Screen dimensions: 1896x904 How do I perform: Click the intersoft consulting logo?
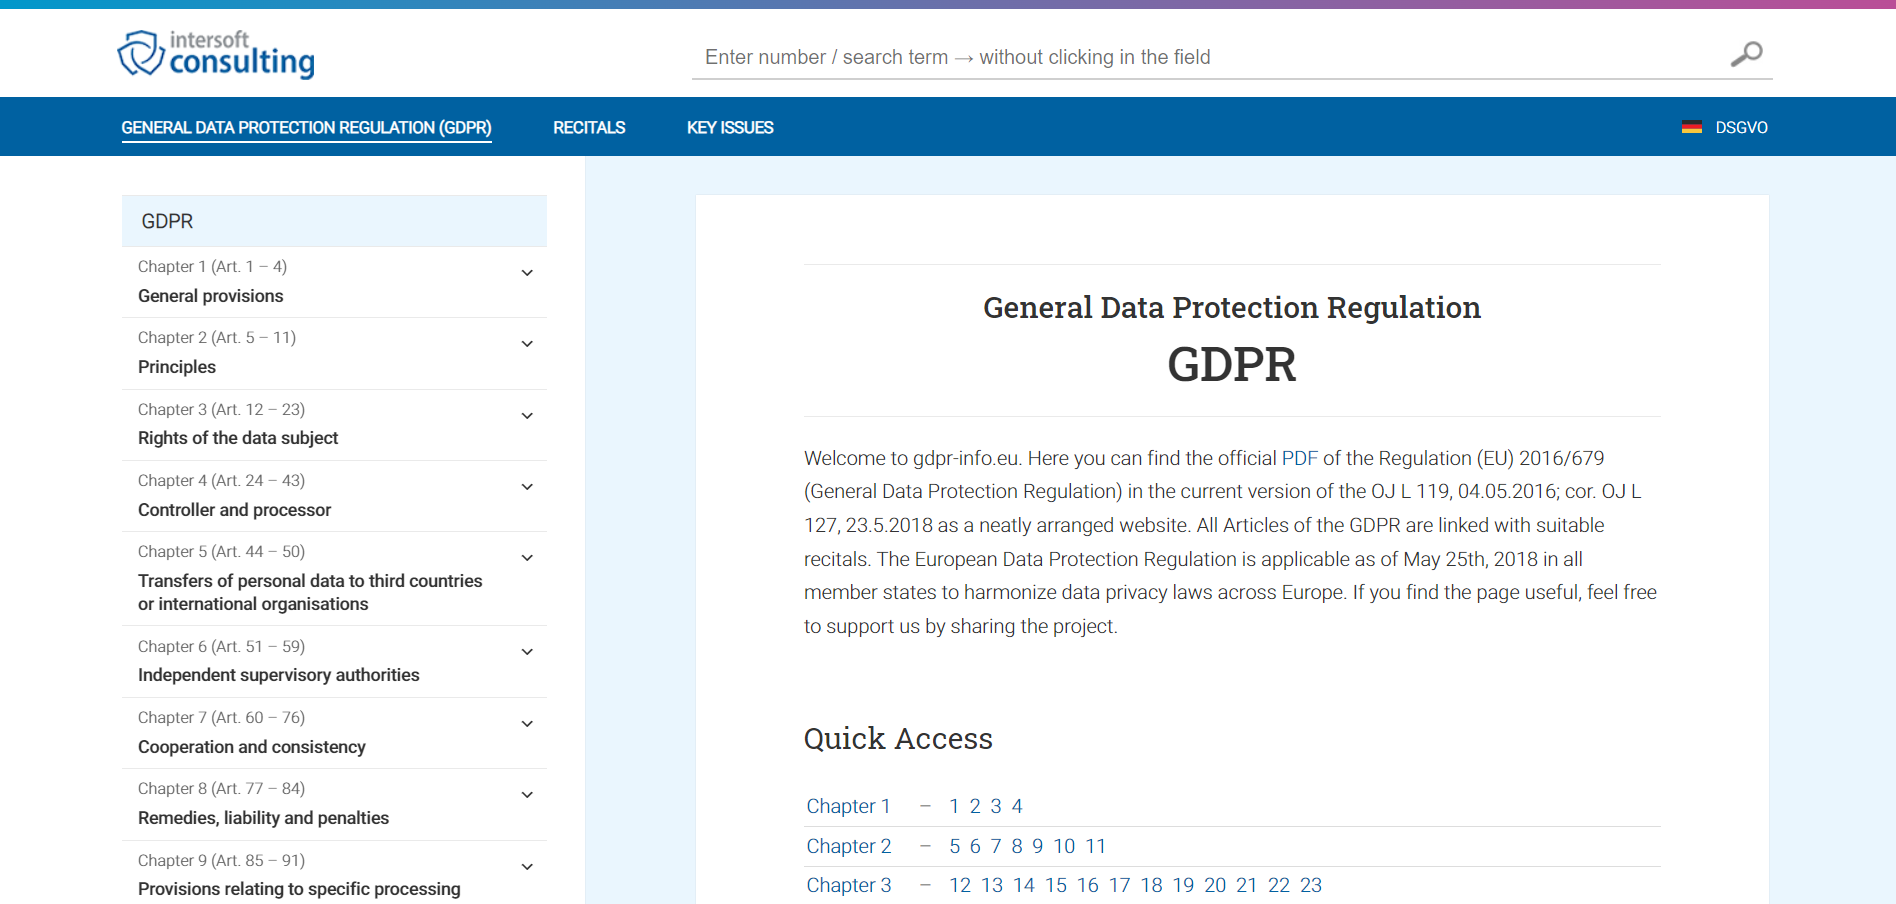coord(215,54)
